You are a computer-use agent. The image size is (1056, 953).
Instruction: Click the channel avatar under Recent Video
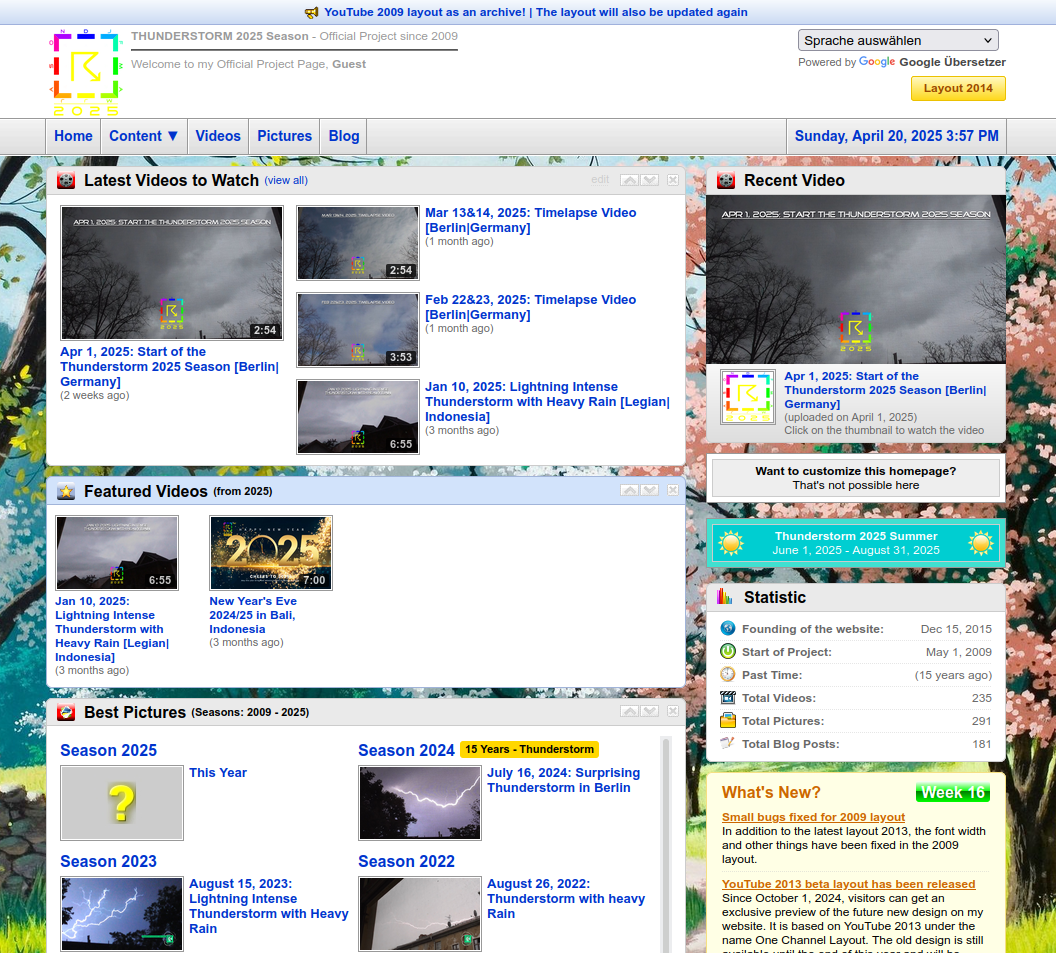748,397
